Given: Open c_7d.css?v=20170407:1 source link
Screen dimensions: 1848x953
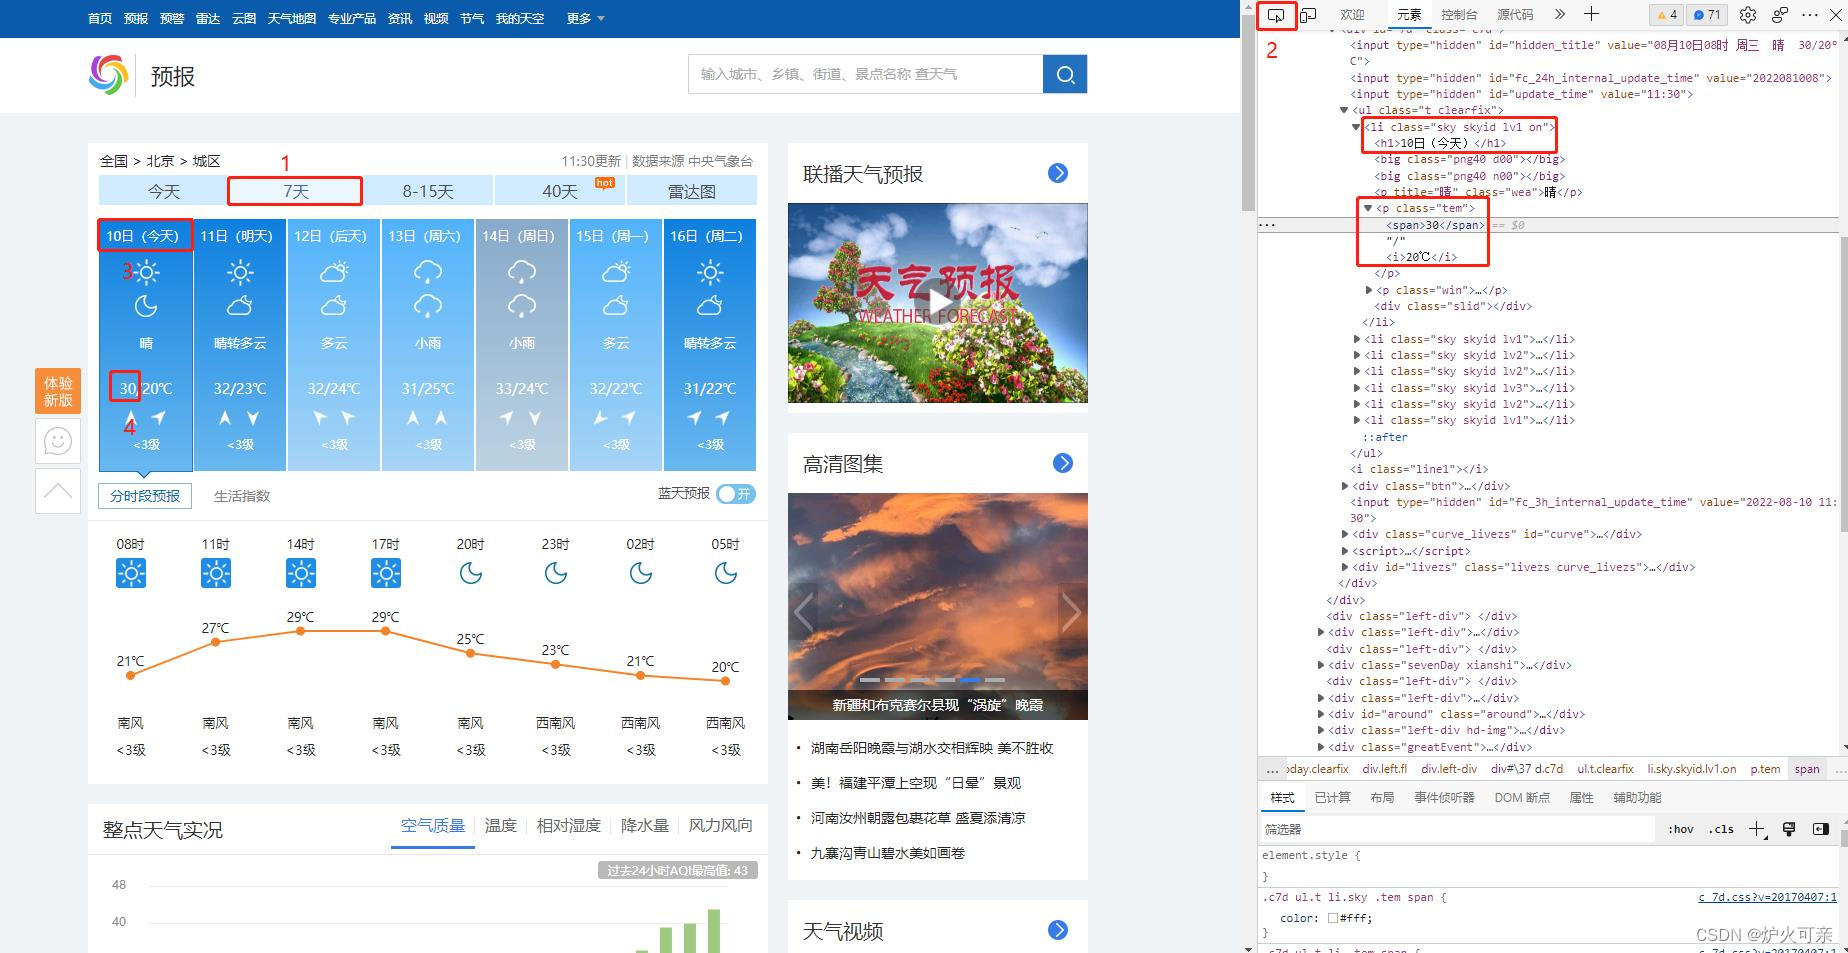Looking at the screenshot, I should coord(1768,897).
